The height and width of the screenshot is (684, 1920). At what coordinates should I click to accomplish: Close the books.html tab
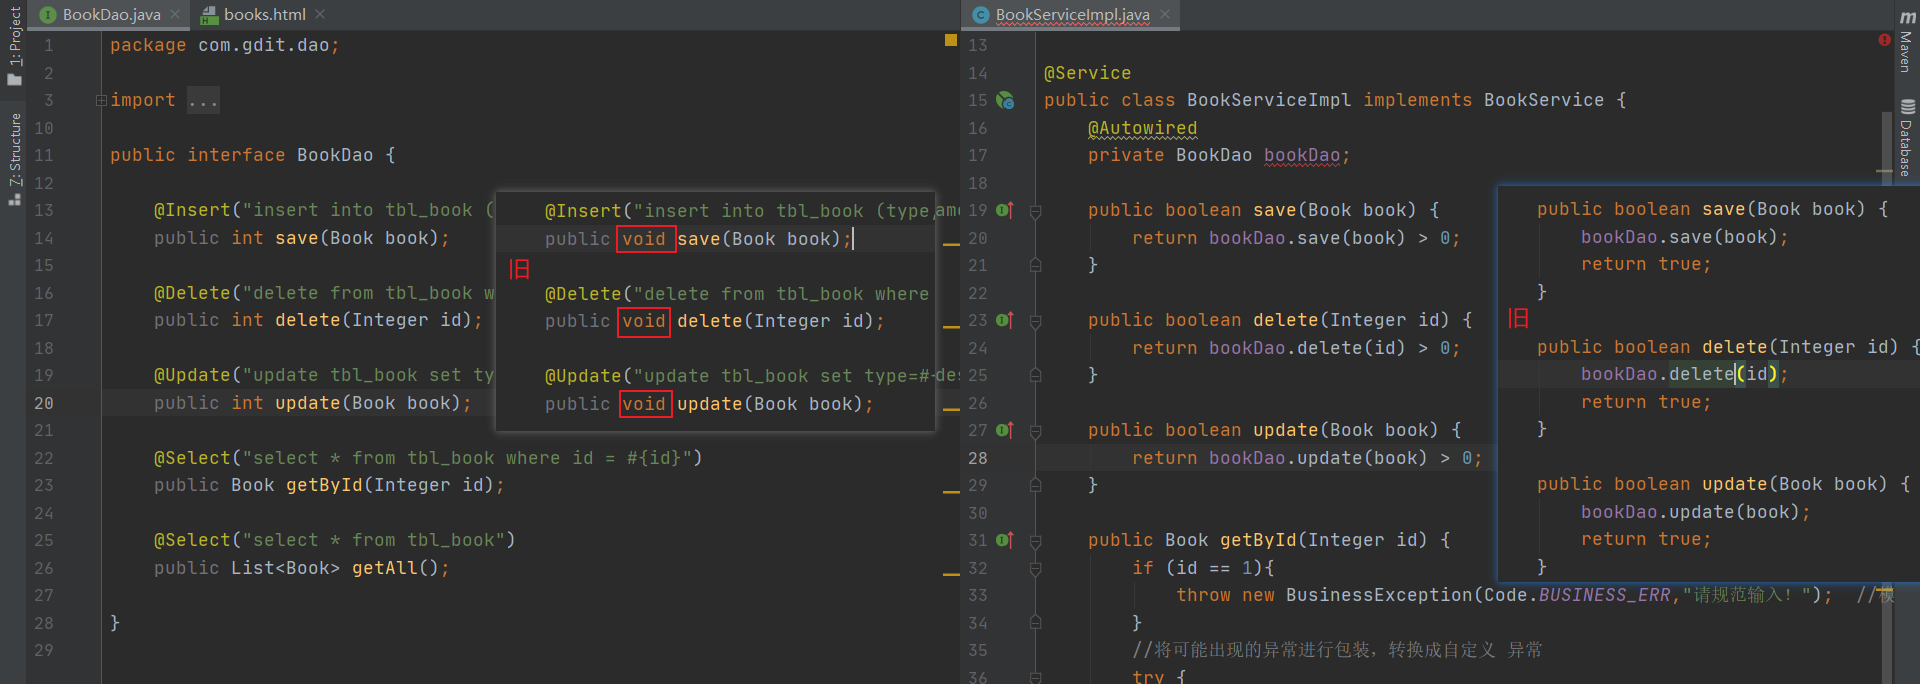tap(320, 14)
